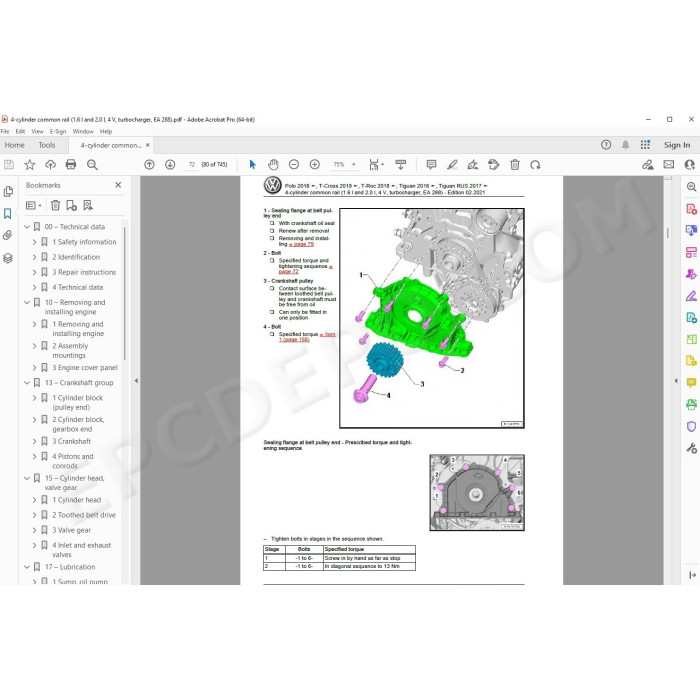Click the new bookmark icon
This screenshot has width=700, height=700.
click(71, 205)
